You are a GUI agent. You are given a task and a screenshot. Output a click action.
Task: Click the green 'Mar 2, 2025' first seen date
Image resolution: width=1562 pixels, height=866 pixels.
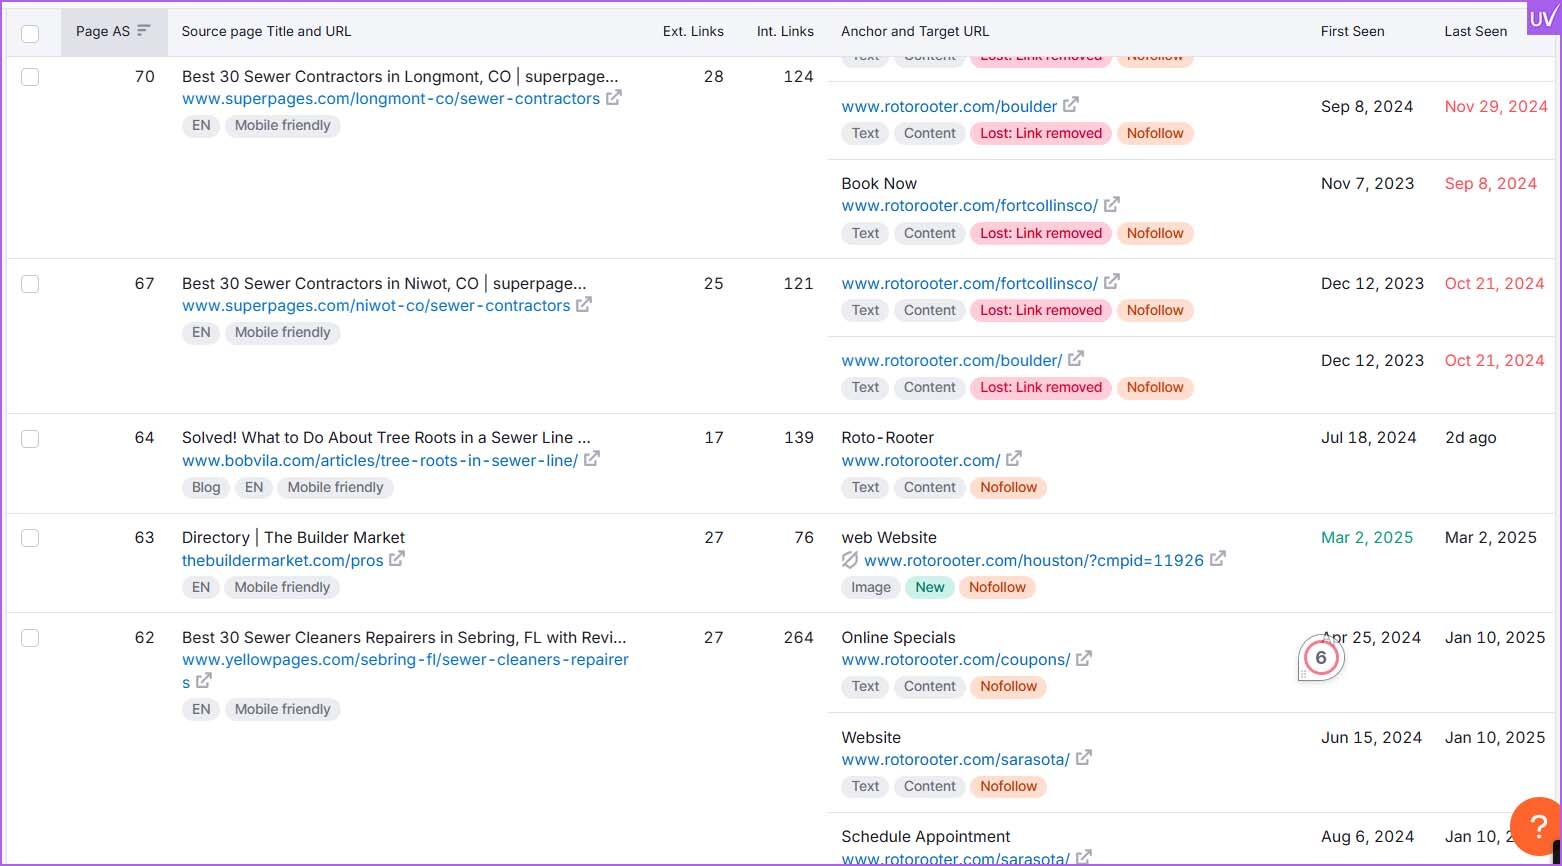1367,537
